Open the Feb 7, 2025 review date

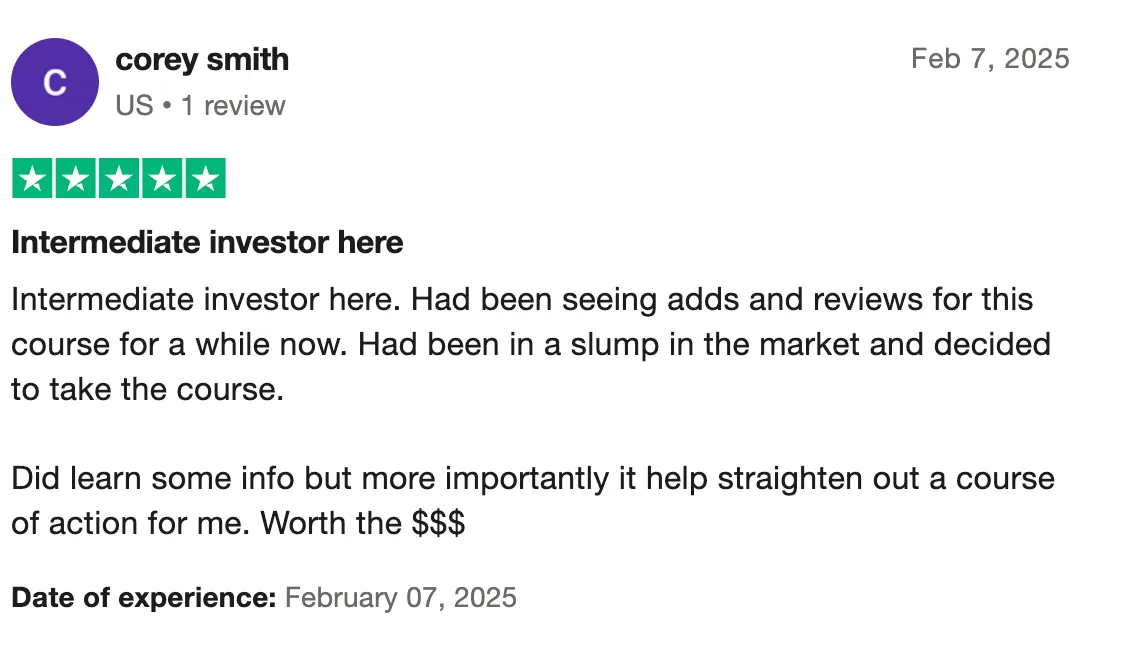coord(990,59)
